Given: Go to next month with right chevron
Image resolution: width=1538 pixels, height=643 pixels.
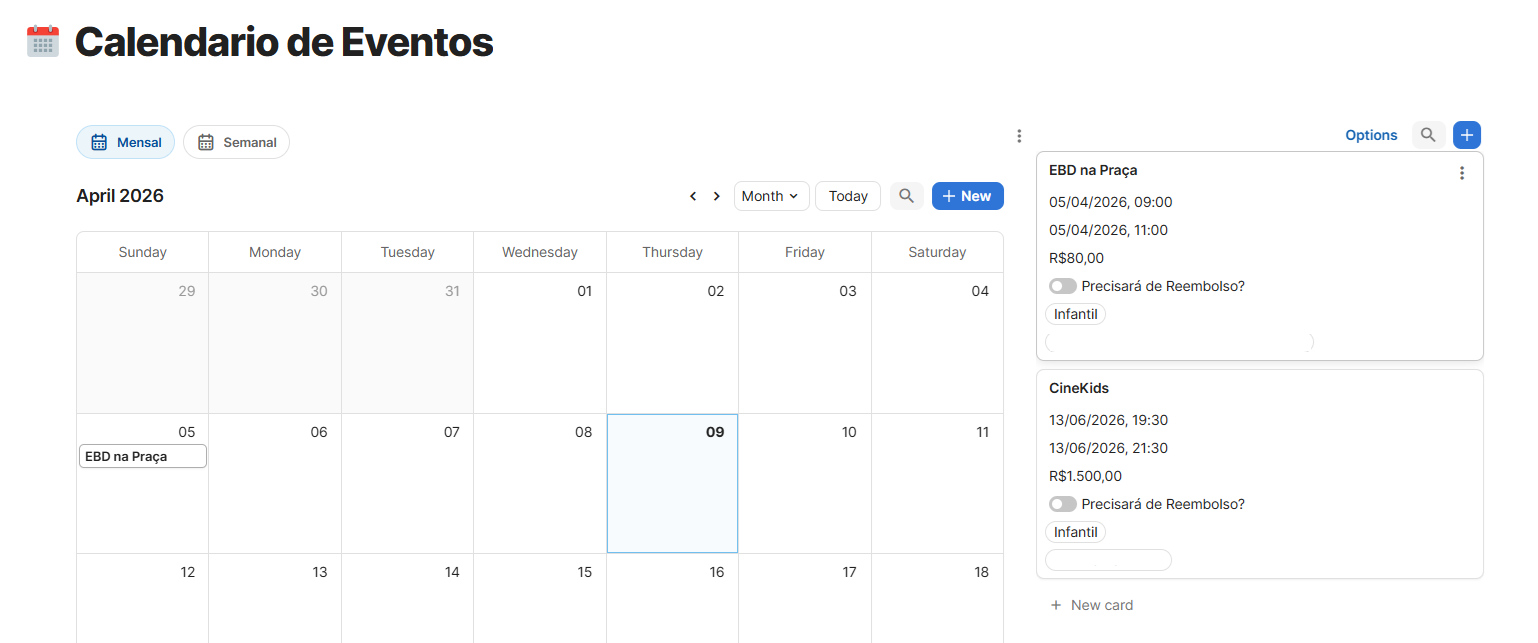Looking at the screenshot, I should pyautogui.click(x=716, y=196).
